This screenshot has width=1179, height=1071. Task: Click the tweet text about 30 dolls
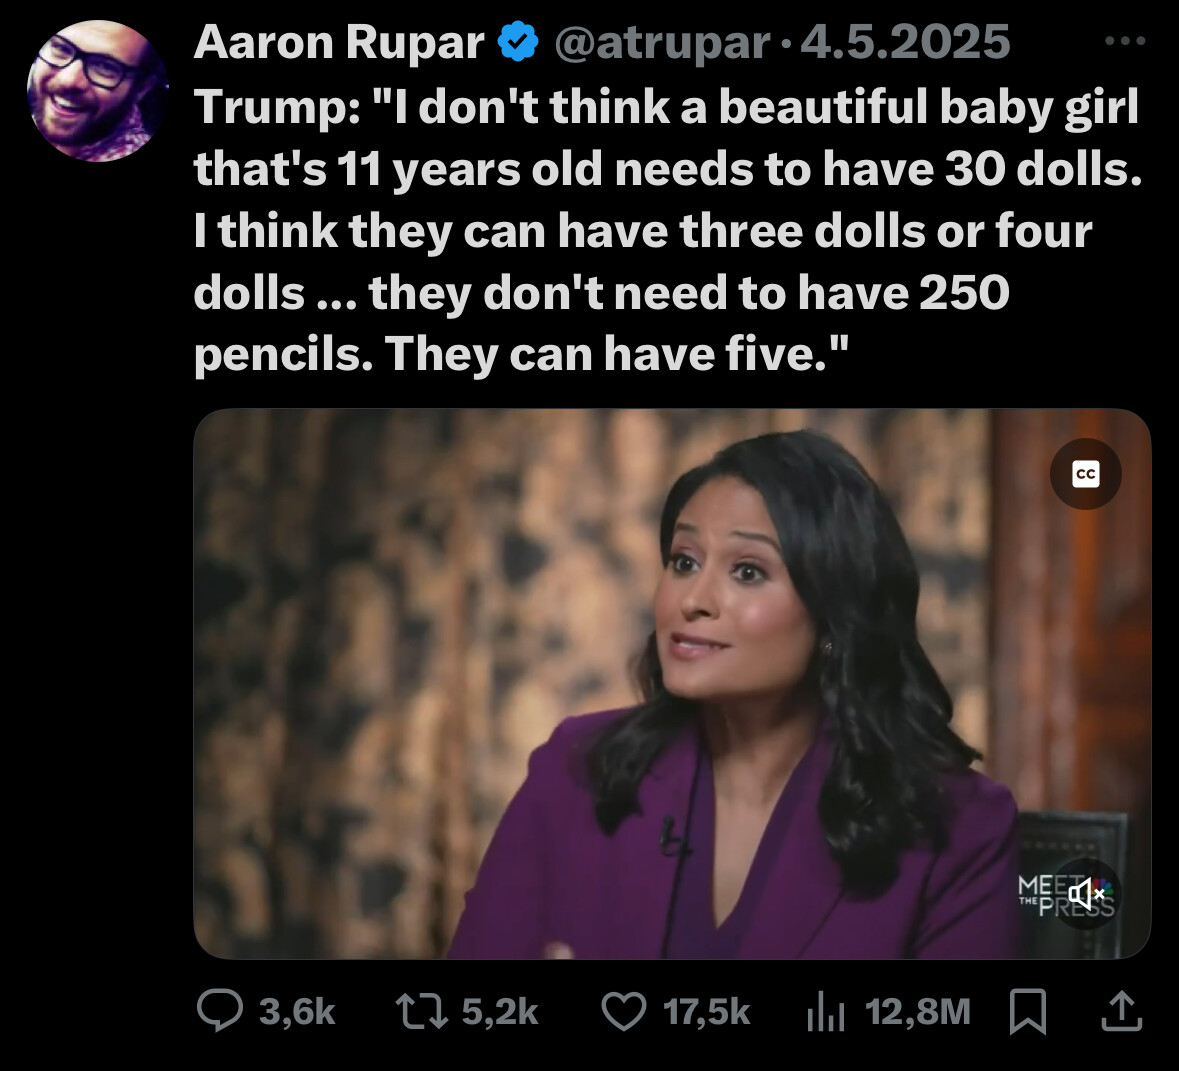(x=668, y=230)
